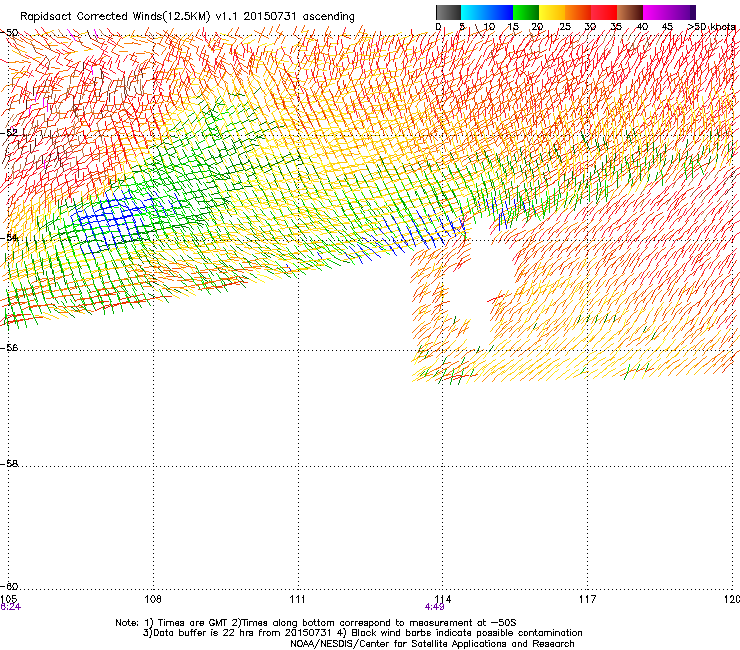Click the legend label '35'
Screen dimensions: 740x650
point(616,26)
